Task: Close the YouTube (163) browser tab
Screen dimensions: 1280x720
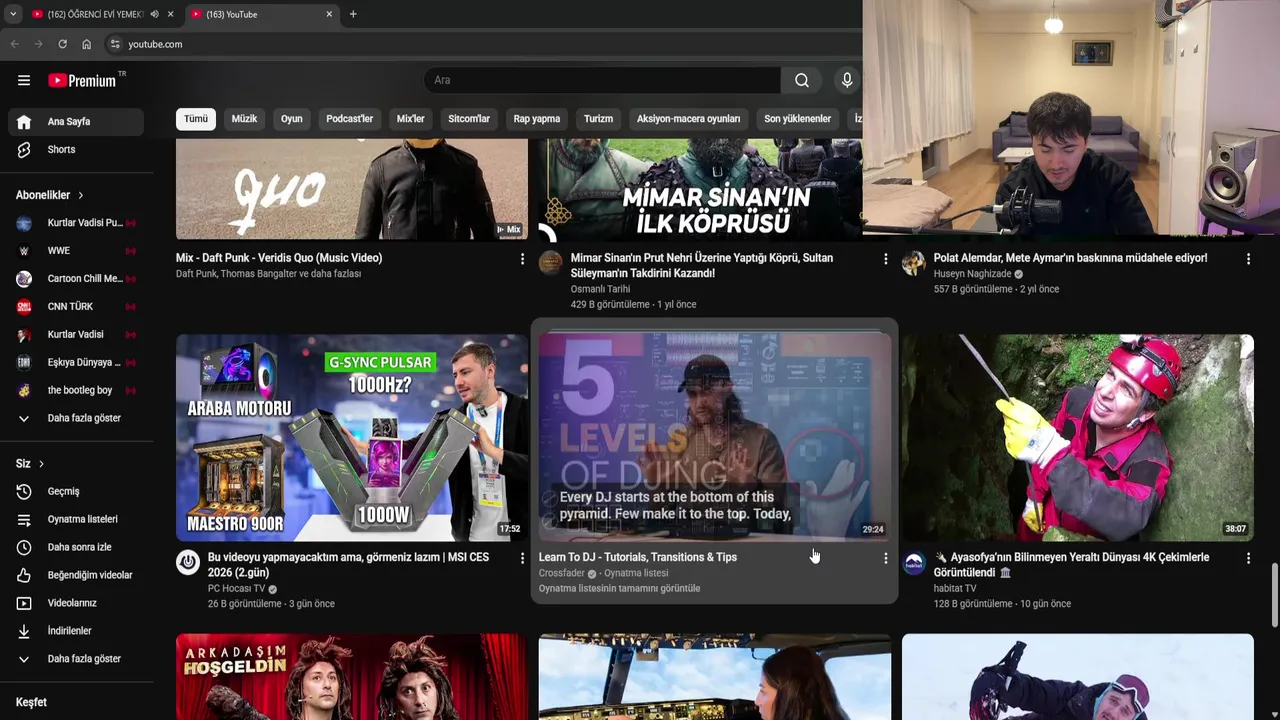Action: click(x=329, y=14)
